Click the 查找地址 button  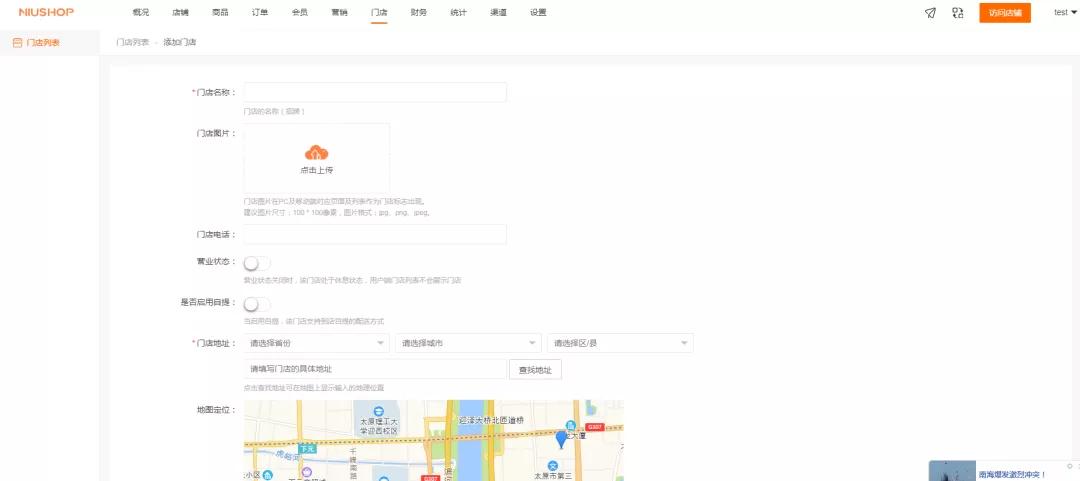pos(535,369)
